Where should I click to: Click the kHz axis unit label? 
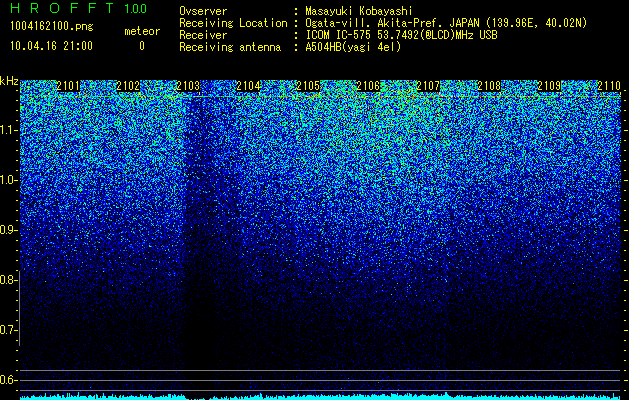[10, 81]
